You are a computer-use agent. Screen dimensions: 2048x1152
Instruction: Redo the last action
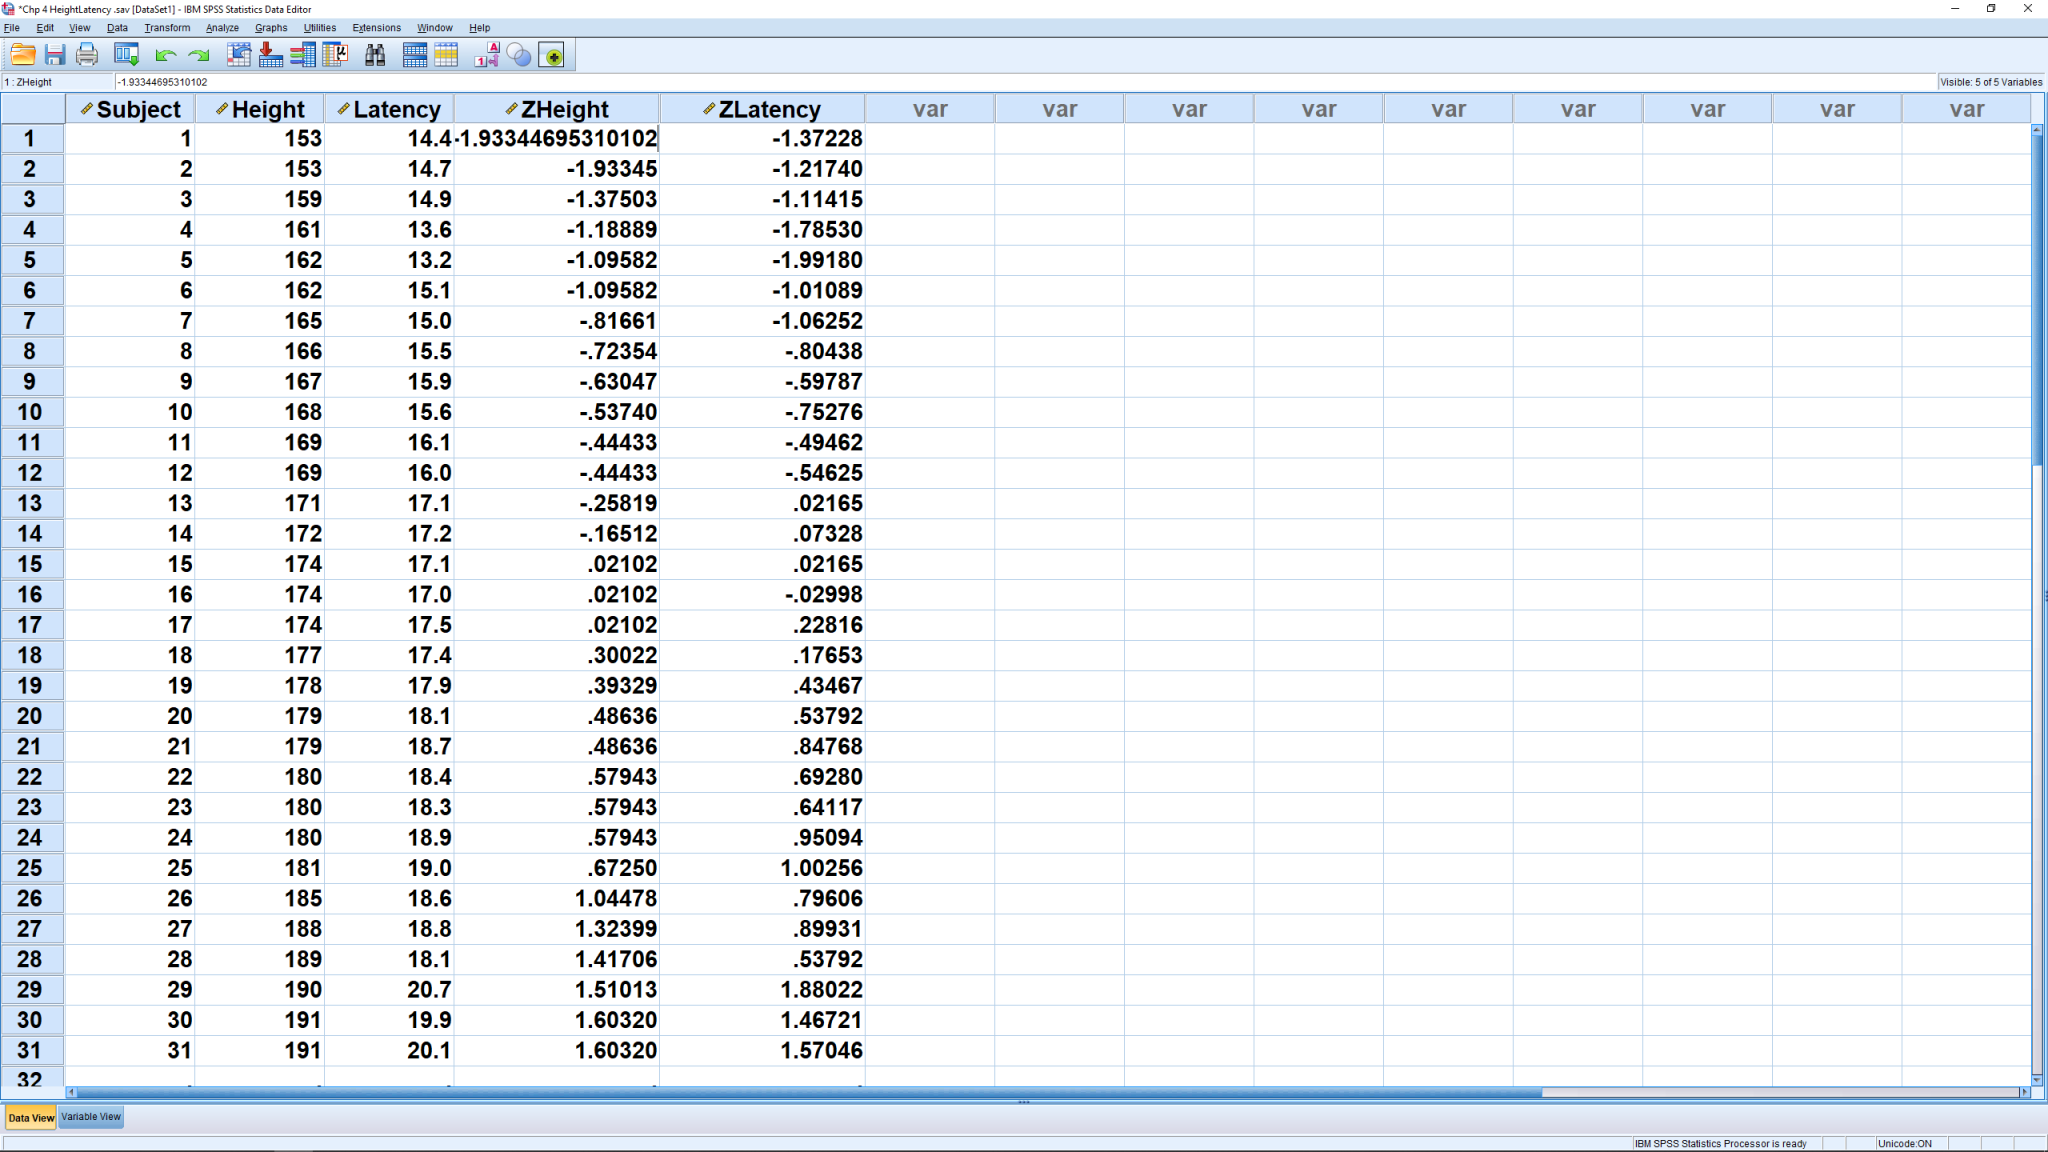click(199, 55)
